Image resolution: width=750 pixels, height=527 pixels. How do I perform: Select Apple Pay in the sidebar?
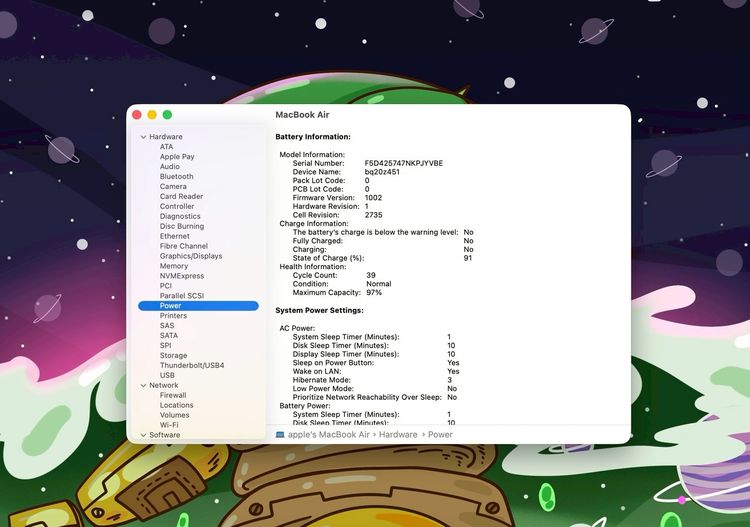tap(177, 157)
